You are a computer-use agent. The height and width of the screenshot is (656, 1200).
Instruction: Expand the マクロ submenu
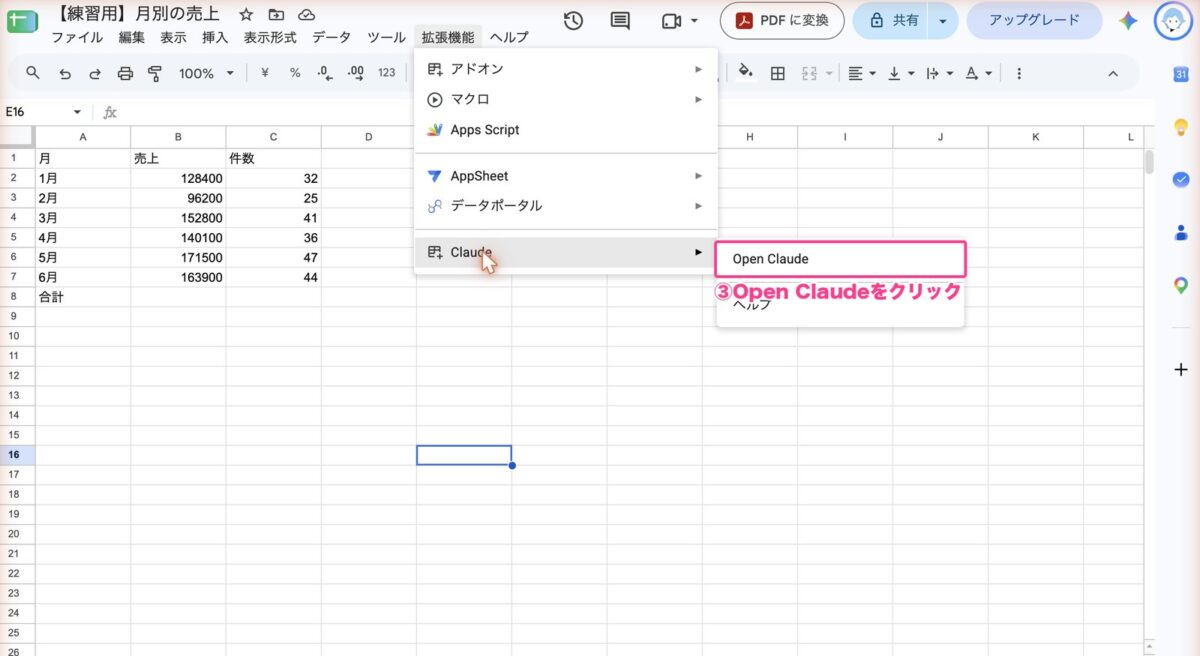point(566,99)
